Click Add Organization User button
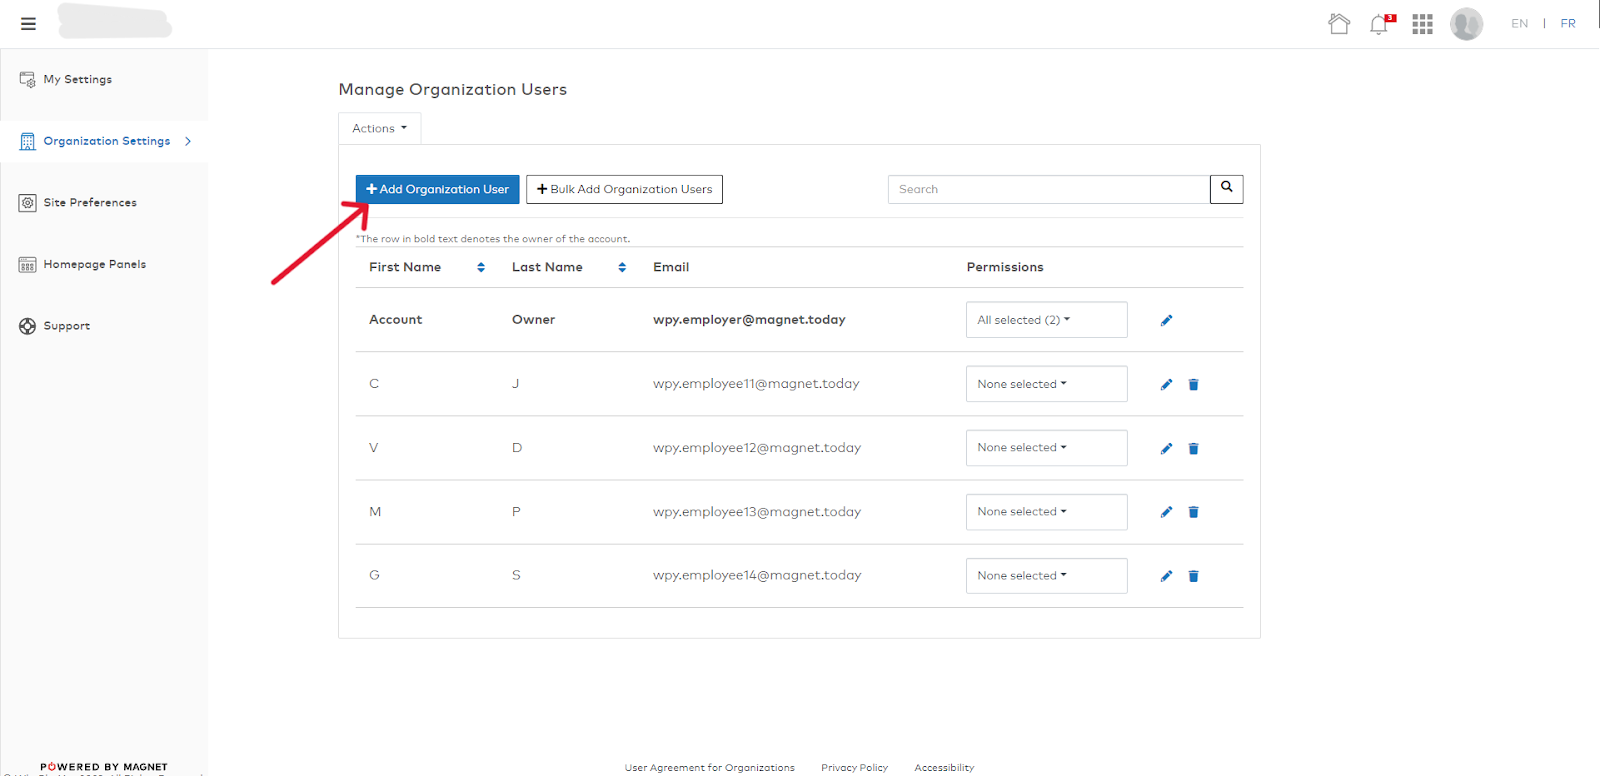 click(437, 189)
